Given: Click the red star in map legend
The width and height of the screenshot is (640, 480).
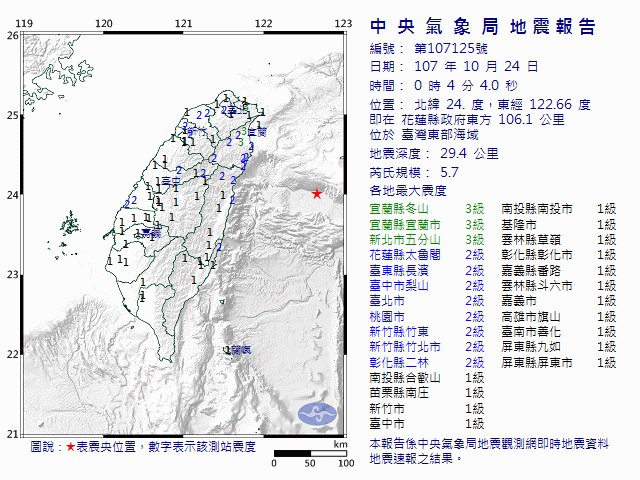Looking at the screenshot, I should tap(71, 447).
